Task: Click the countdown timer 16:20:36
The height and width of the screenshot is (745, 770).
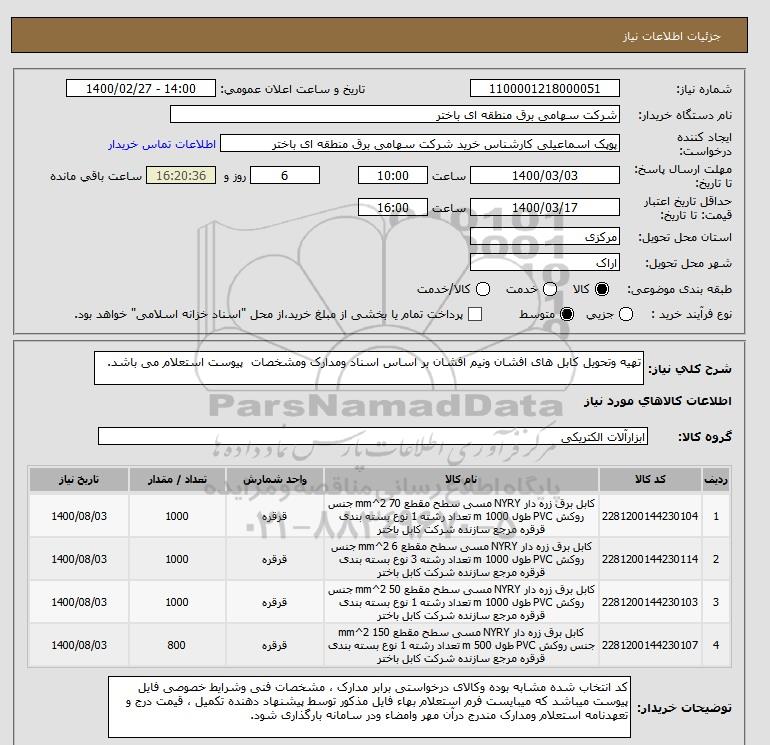Action: (181, 175)
